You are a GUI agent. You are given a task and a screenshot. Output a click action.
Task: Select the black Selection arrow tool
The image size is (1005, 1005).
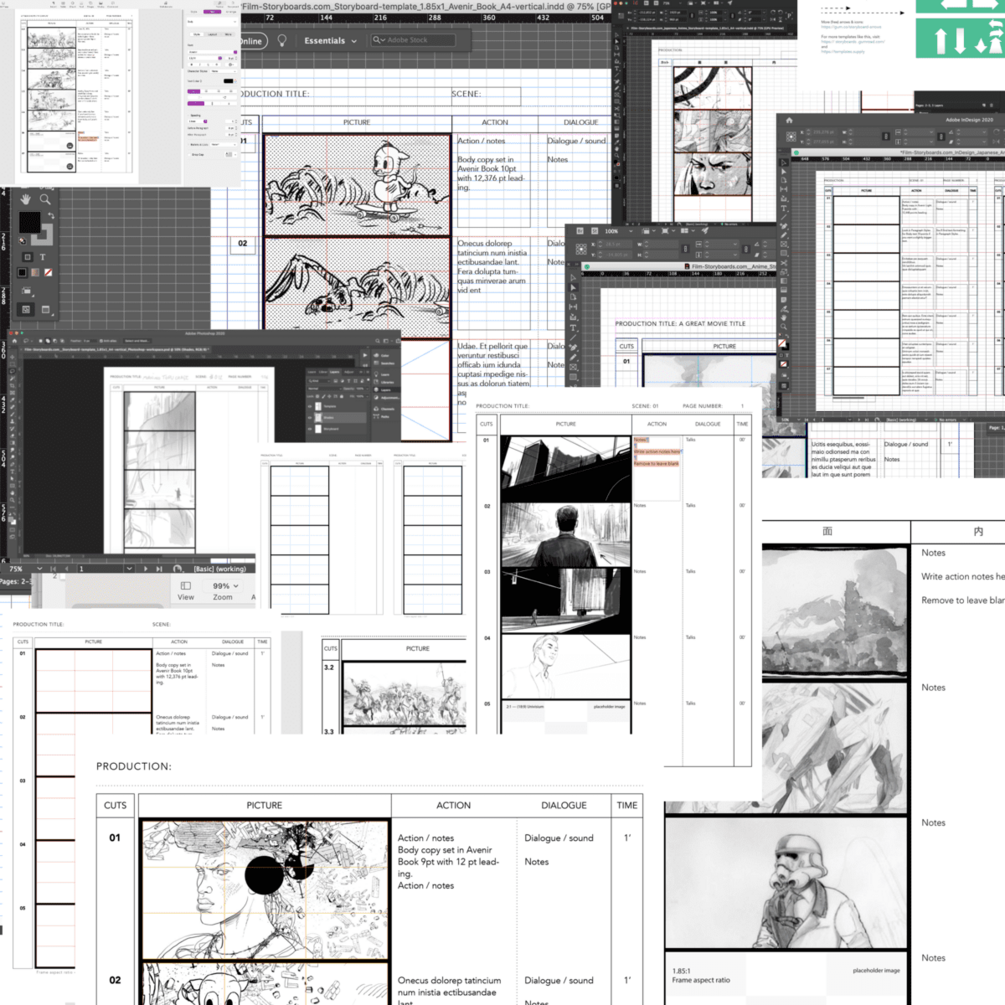coord(573,287)
